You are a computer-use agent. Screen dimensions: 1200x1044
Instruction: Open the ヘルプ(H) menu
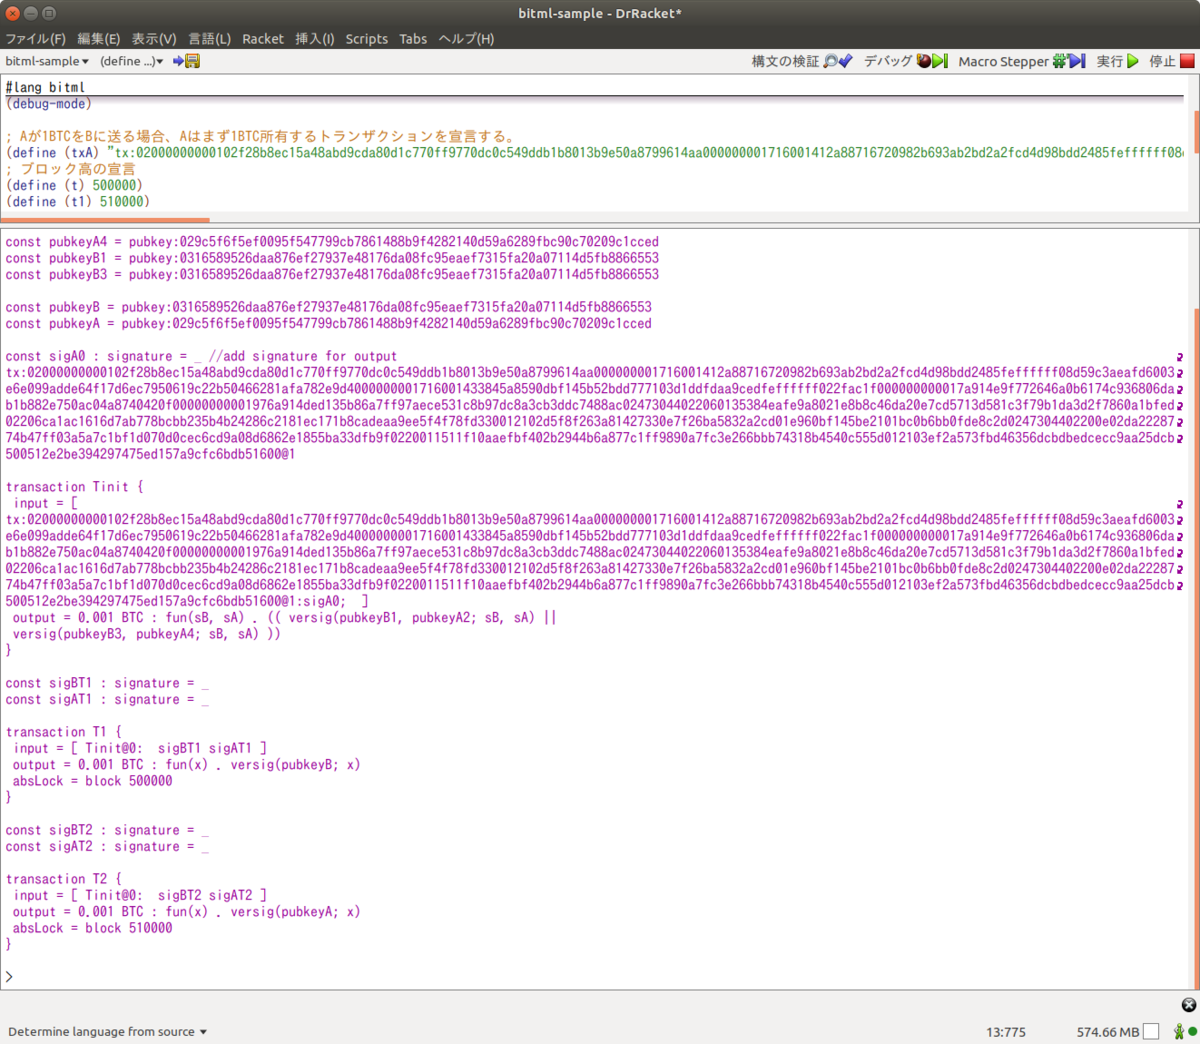coord(466,38)
